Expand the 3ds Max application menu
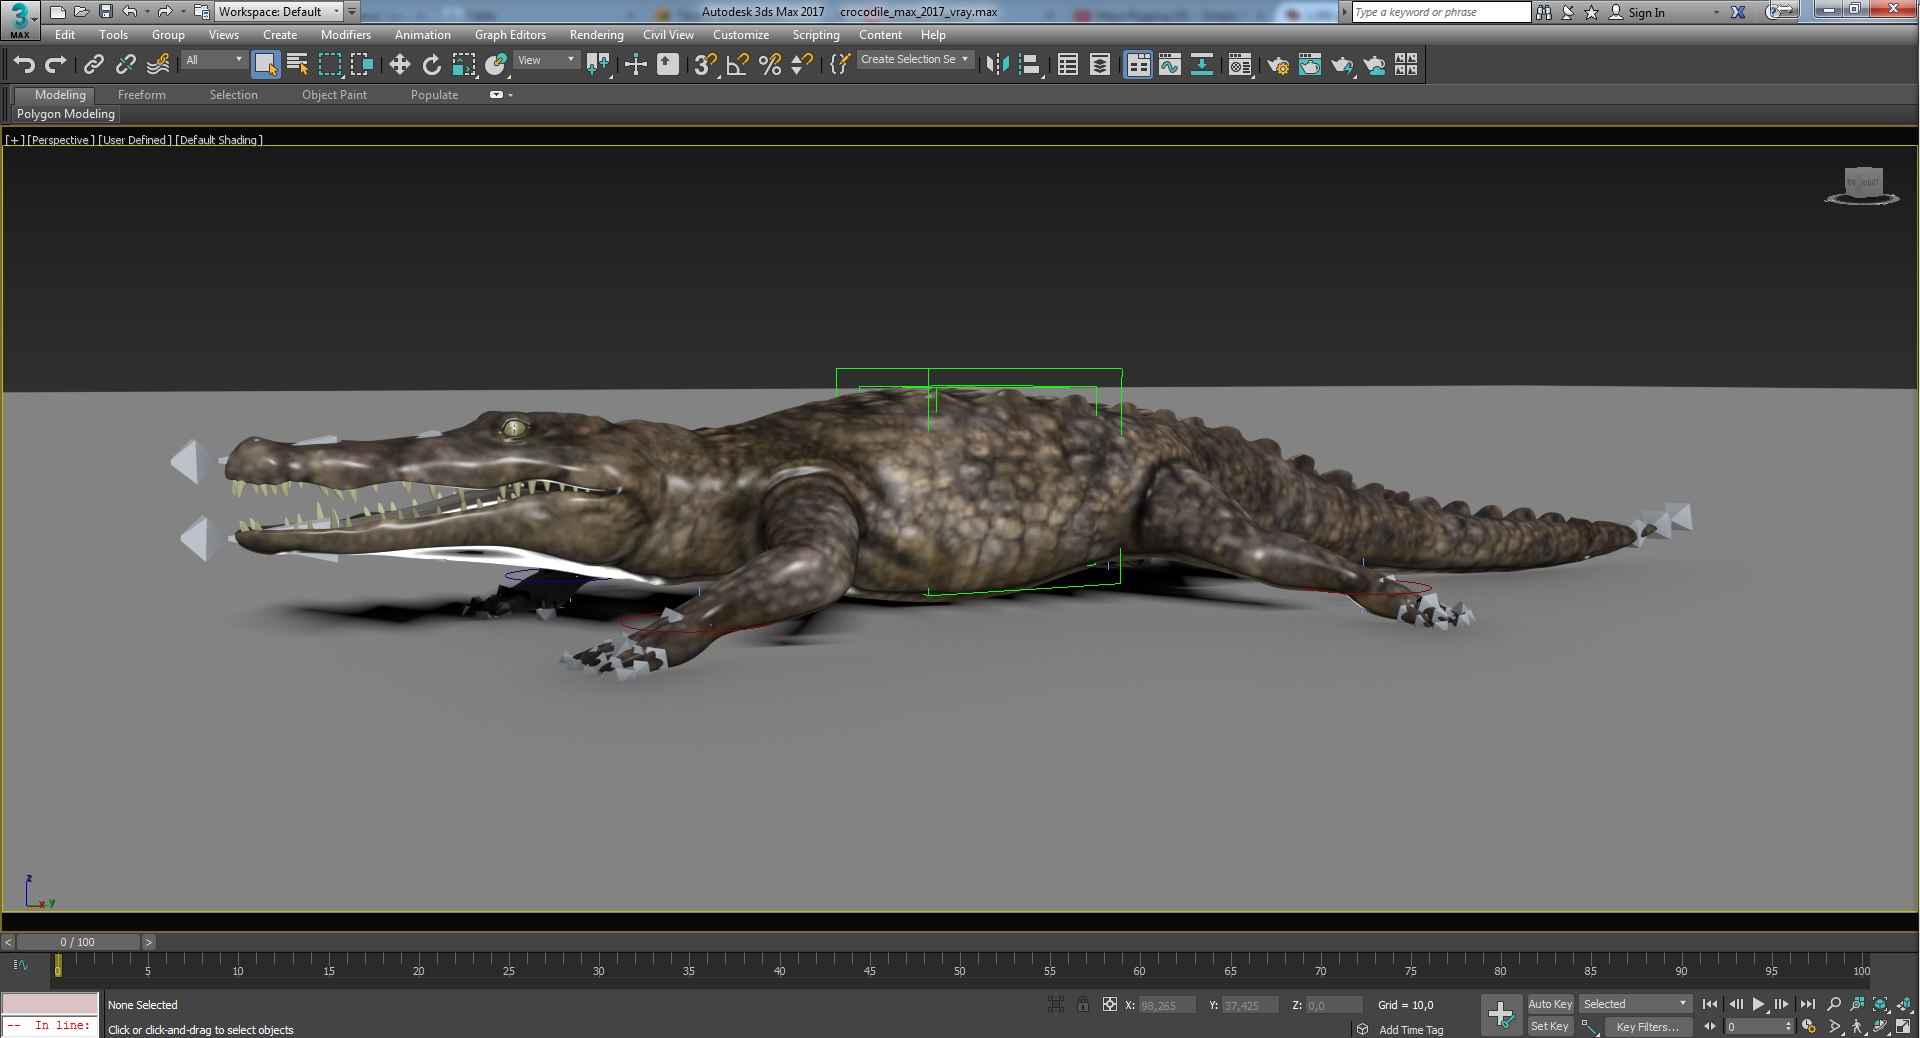Screen dimensions: 1920x1038 coord(20,19)
